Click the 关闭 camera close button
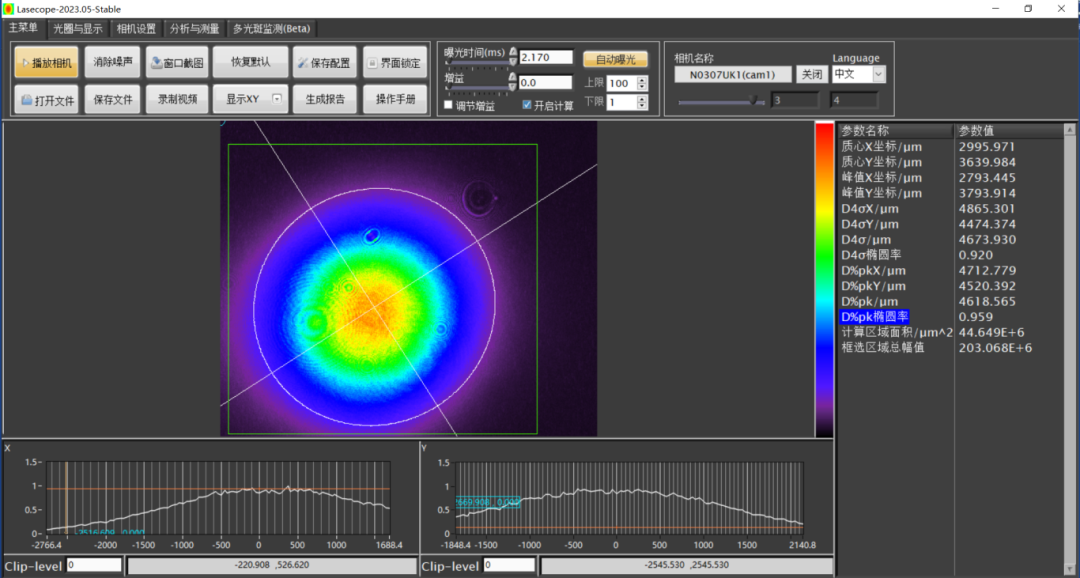The width and height of the screenshot is (1080, 578). (x=812, y=74)
